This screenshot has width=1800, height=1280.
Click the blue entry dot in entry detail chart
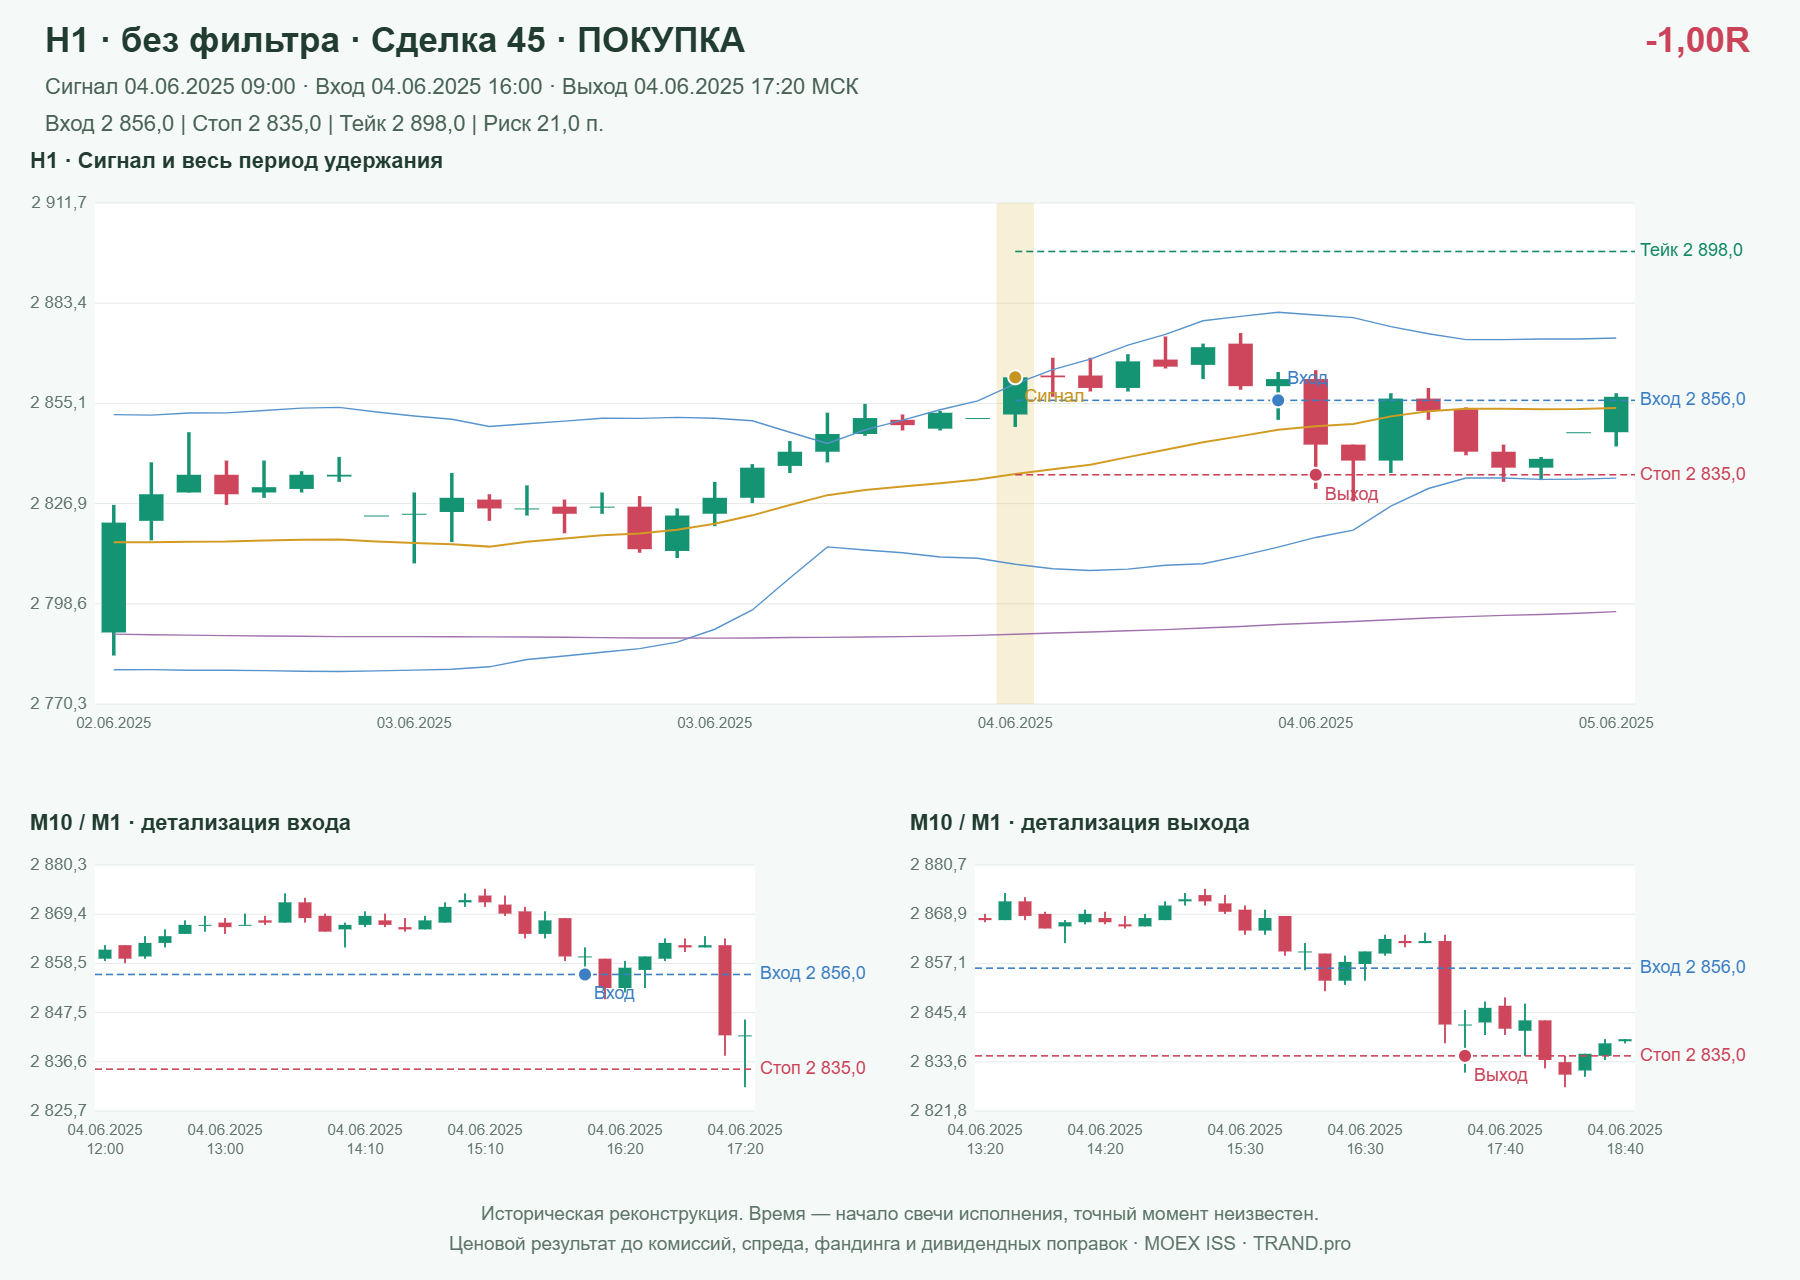coord(585,974)
